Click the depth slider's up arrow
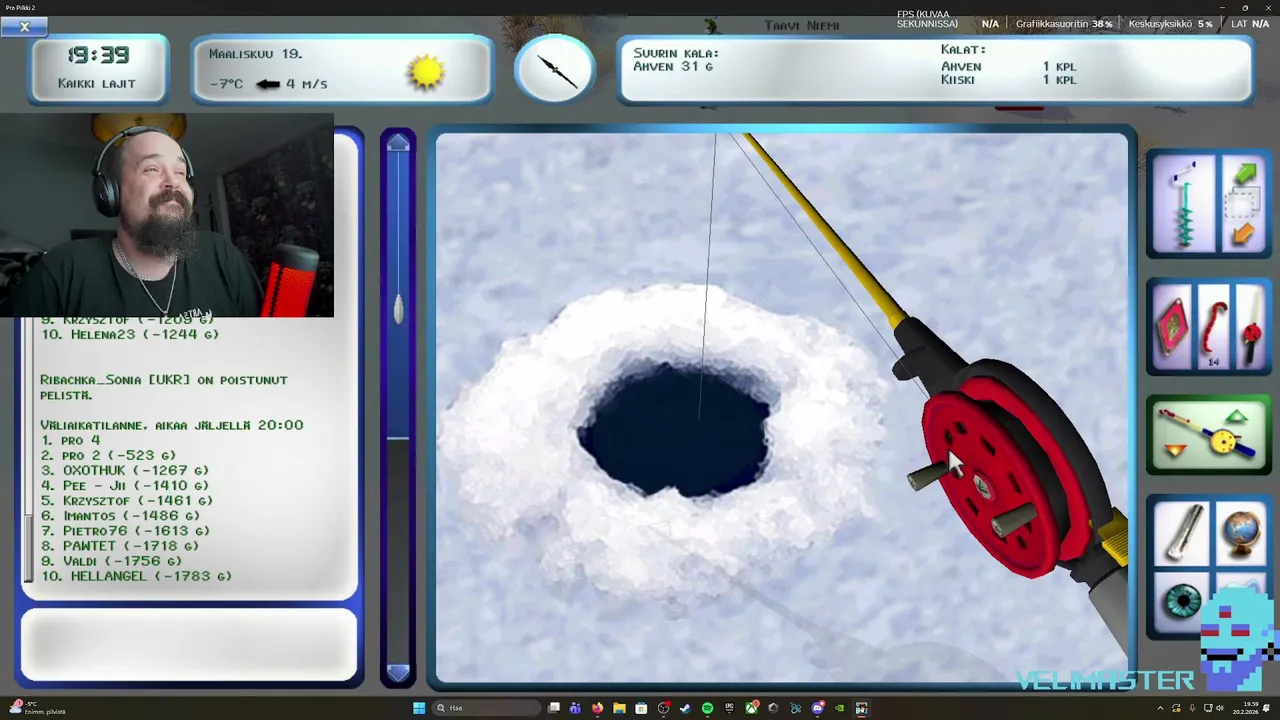1280x720 pixels. (398, 143)
